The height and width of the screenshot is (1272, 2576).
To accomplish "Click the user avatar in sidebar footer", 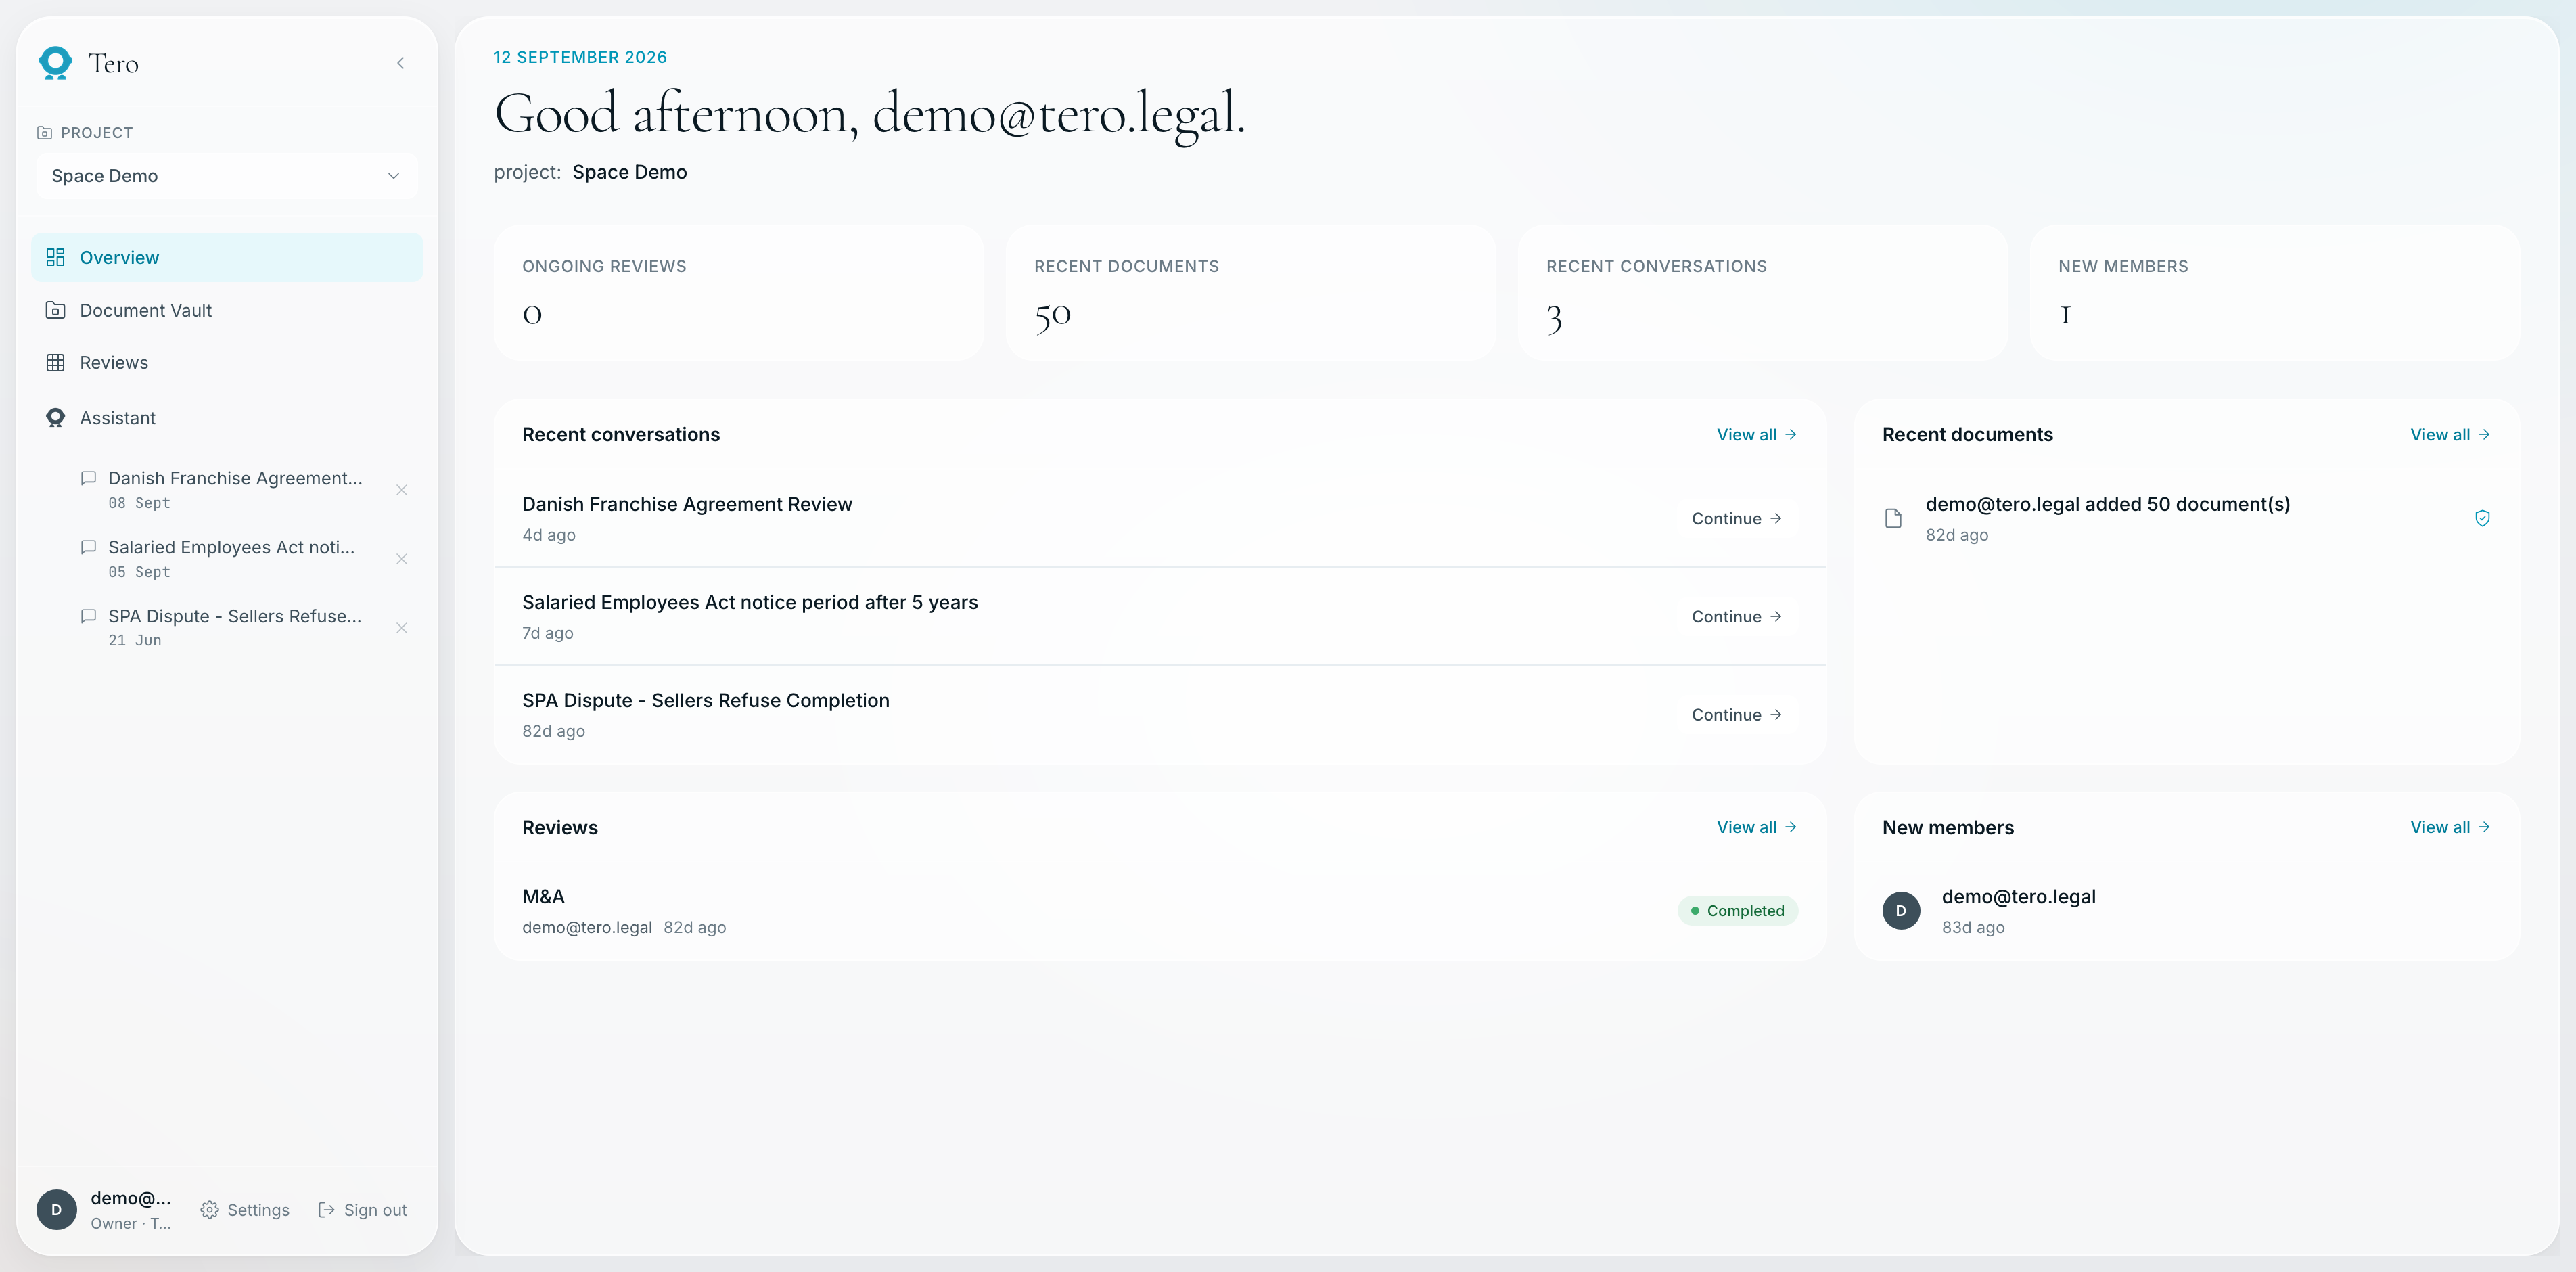I will coord(56,1210).
